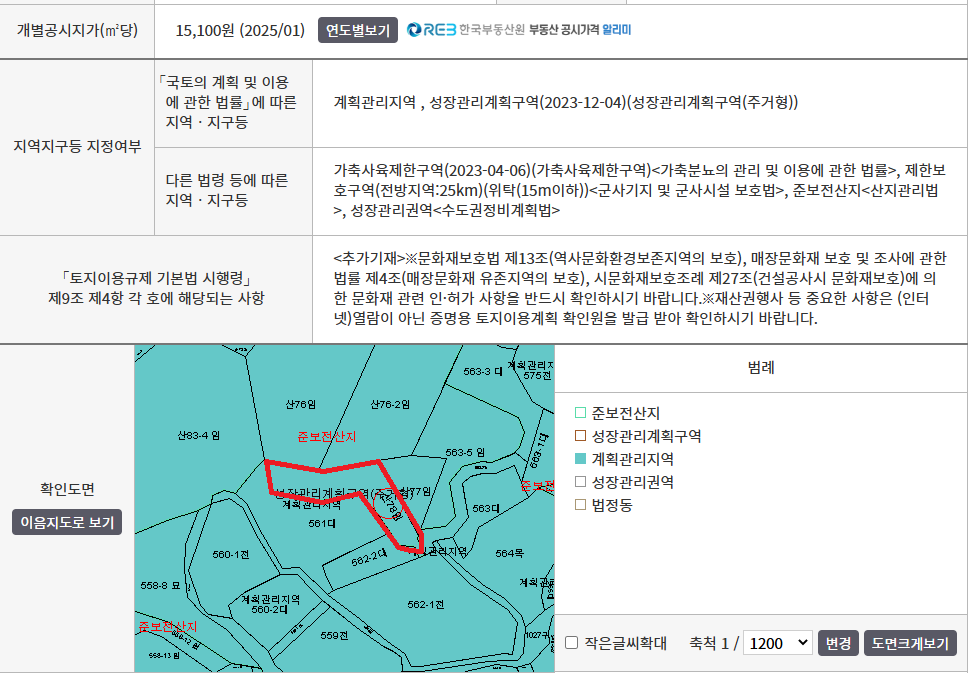Enlarge the map with 도면크게보기
Image resolution: width=975 pixels, height=673 pixels.
tap(910, 643)
